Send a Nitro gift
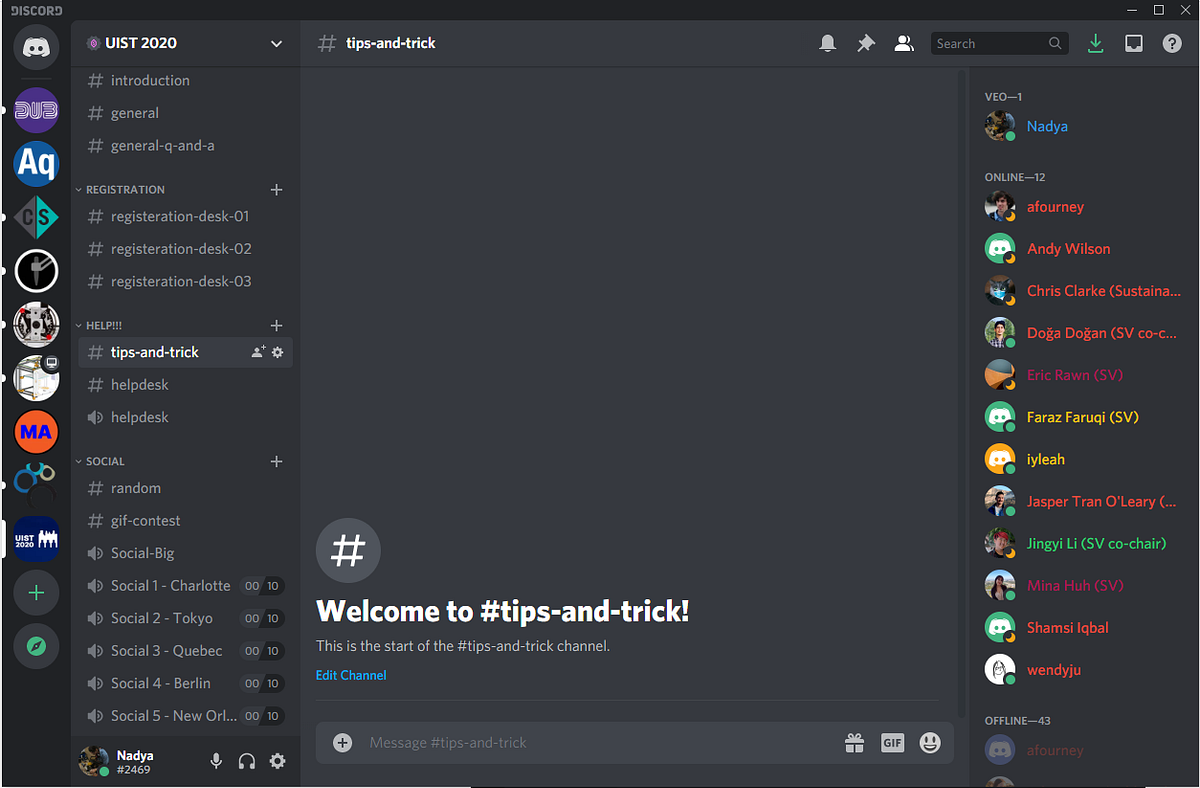 [x=854, y=742]
